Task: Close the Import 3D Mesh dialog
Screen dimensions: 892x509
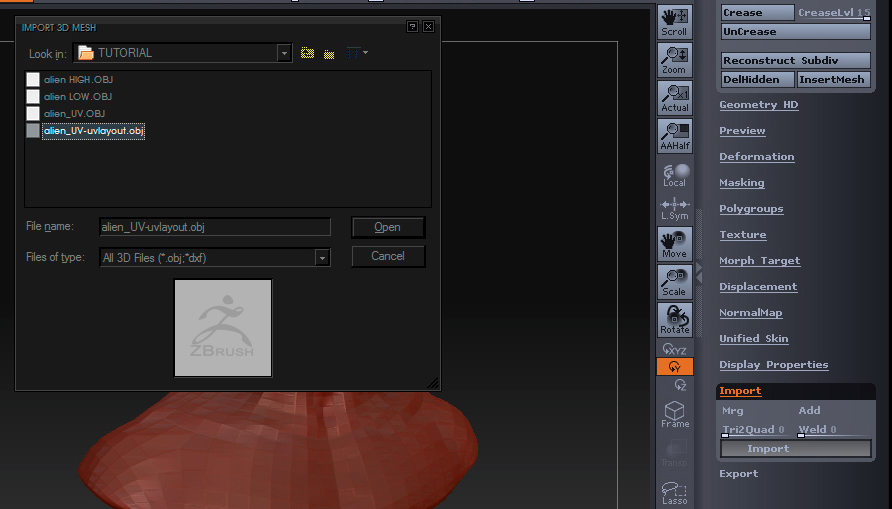Action: [428, 27]
